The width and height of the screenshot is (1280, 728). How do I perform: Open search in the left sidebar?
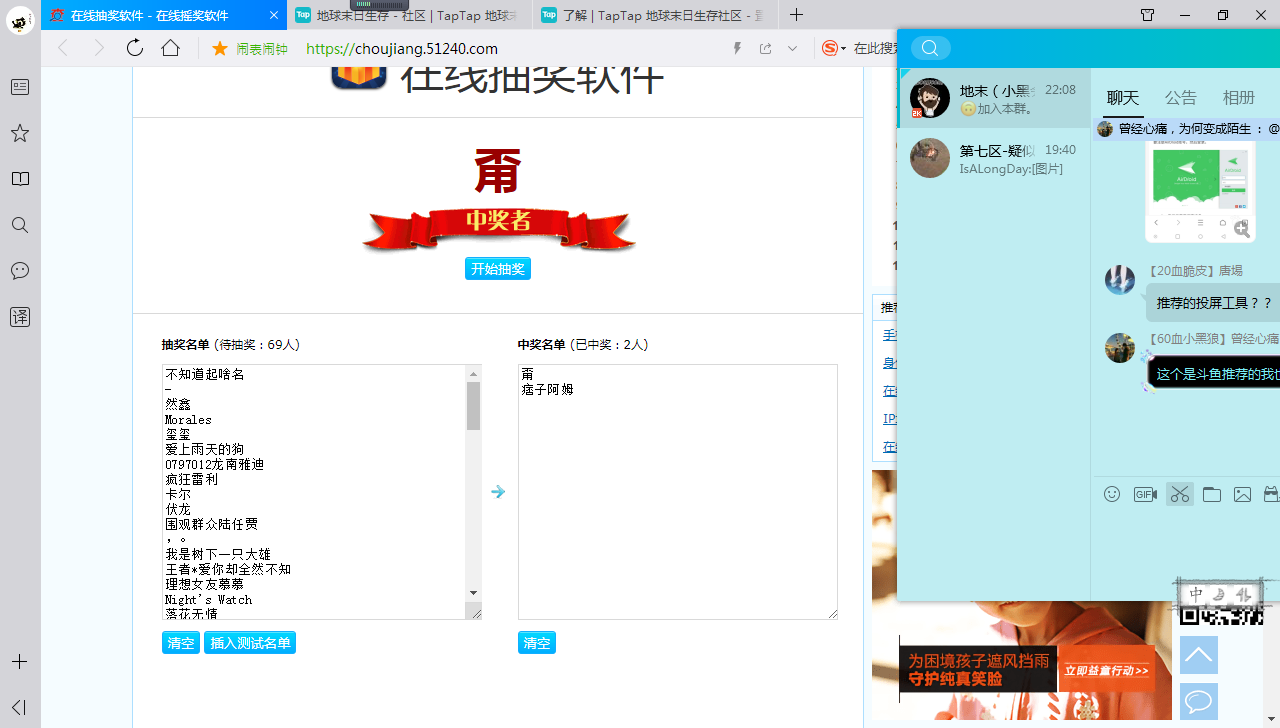coord(20,225)
